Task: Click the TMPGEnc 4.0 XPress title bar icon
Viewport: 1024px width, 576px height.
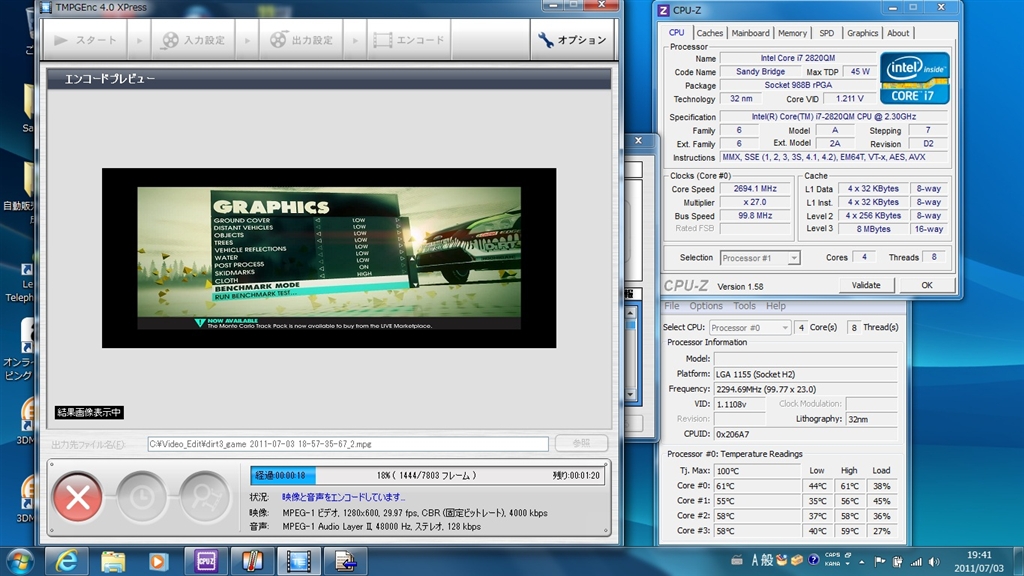Action: 46,7
